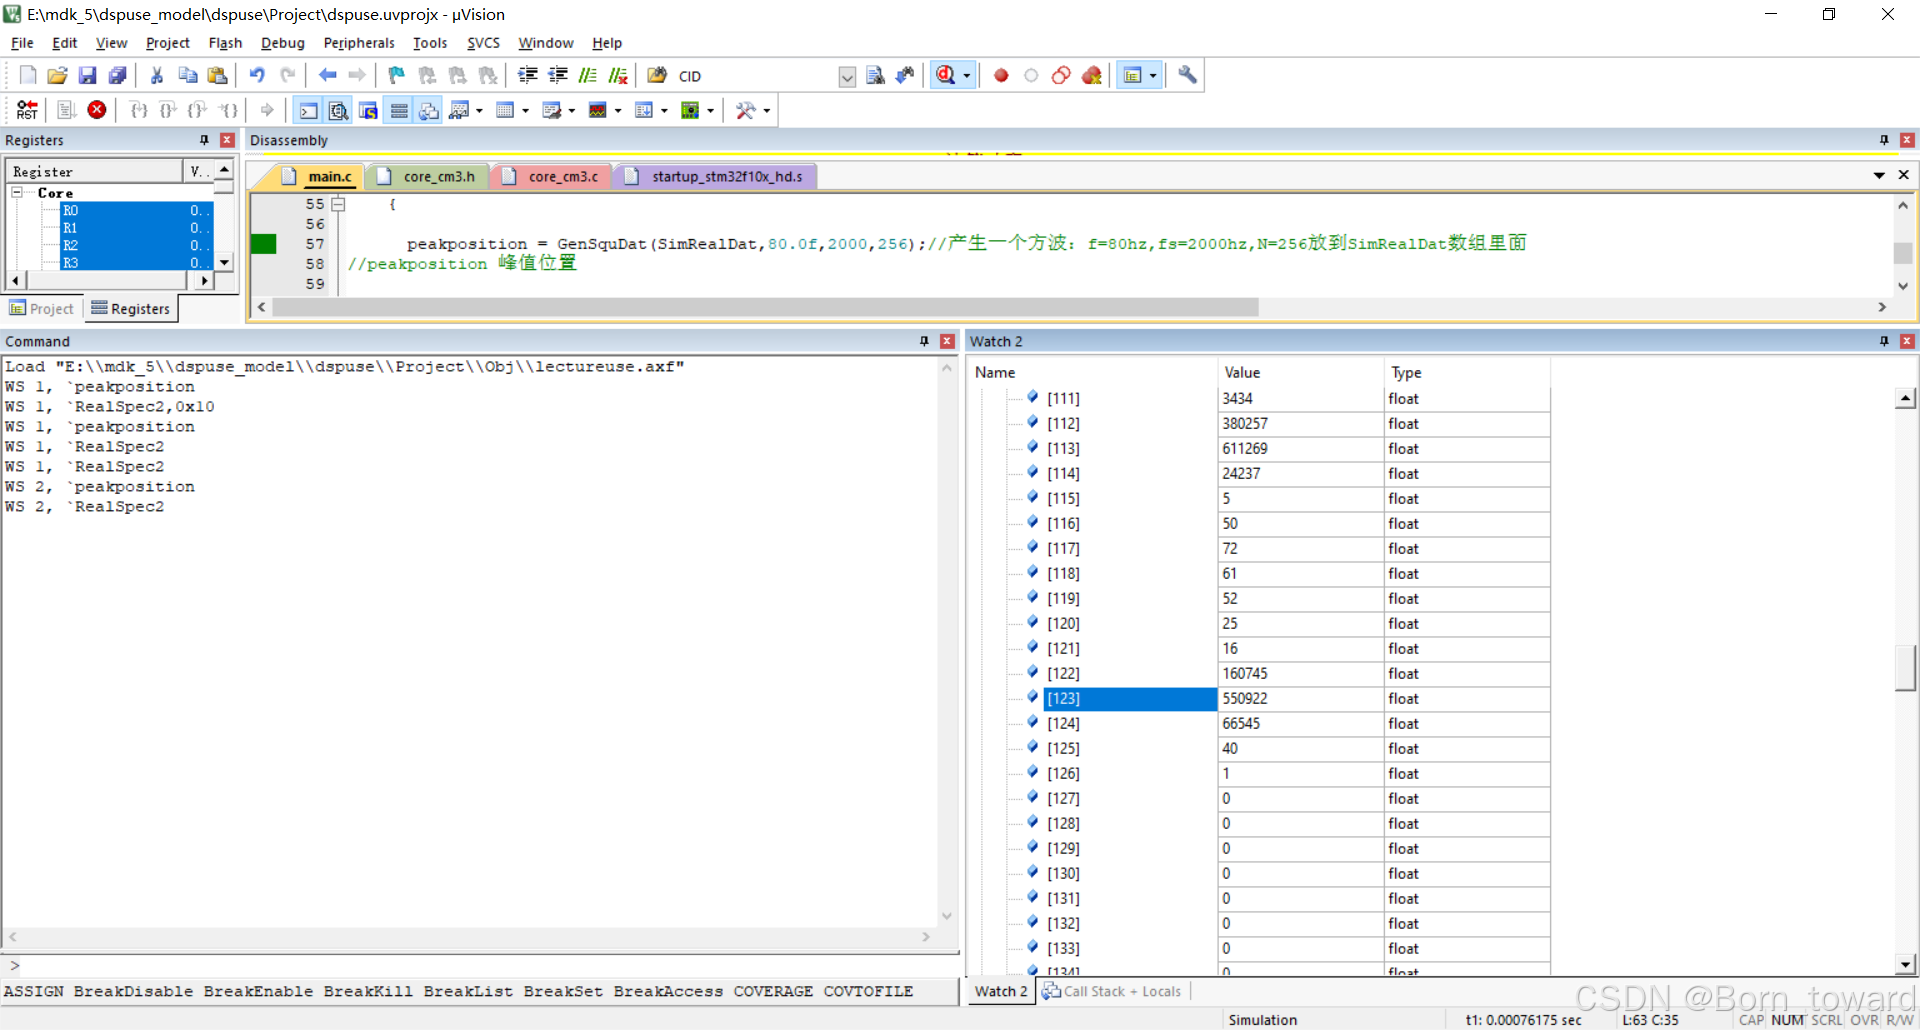The height and width of the screenshot is (1030, 1920).
Task: Step over one line icon
Action: tap(169, 110)
